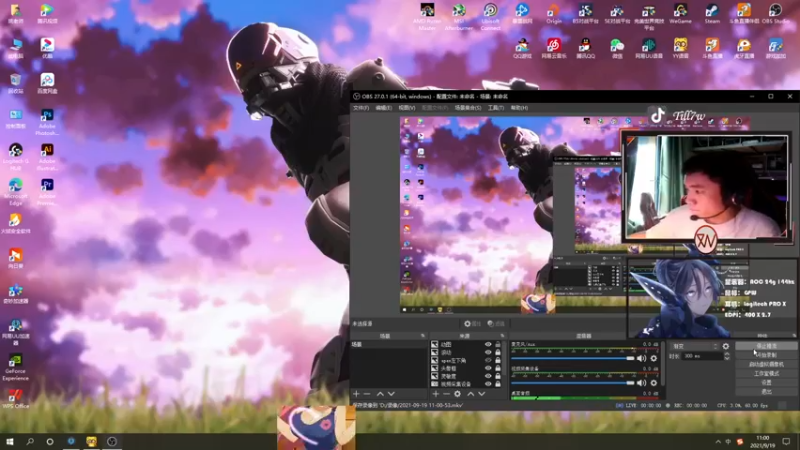The image size is (800, 450).
Task: Open 视频采集设备 mixer settings gear
Action: pos(654,383)
